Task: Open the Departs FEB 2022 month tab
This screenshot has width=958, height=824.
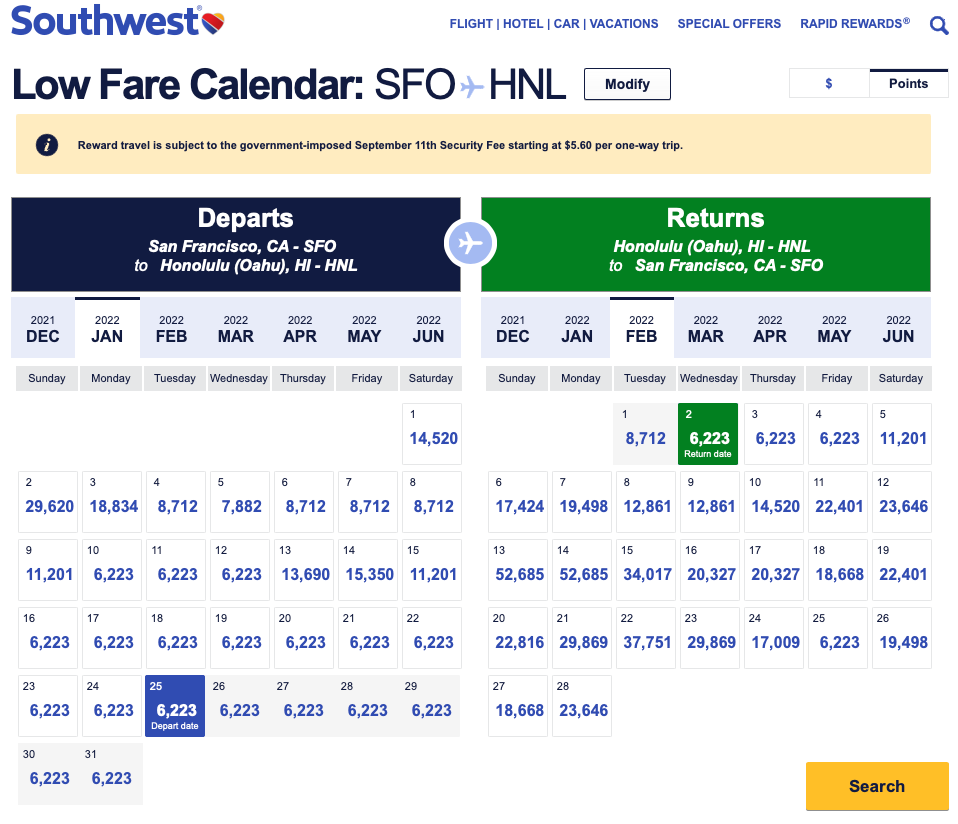Action: (x=171, y=328)
